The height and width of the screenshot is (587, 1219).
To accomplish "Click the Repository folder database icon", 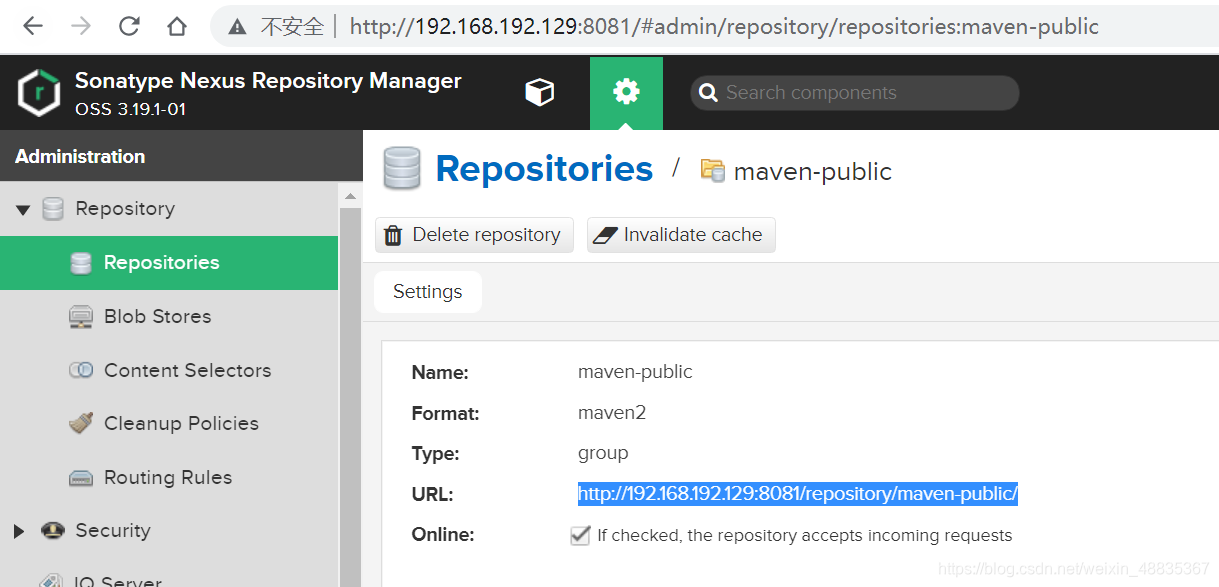I will click(x=53, y=209).
